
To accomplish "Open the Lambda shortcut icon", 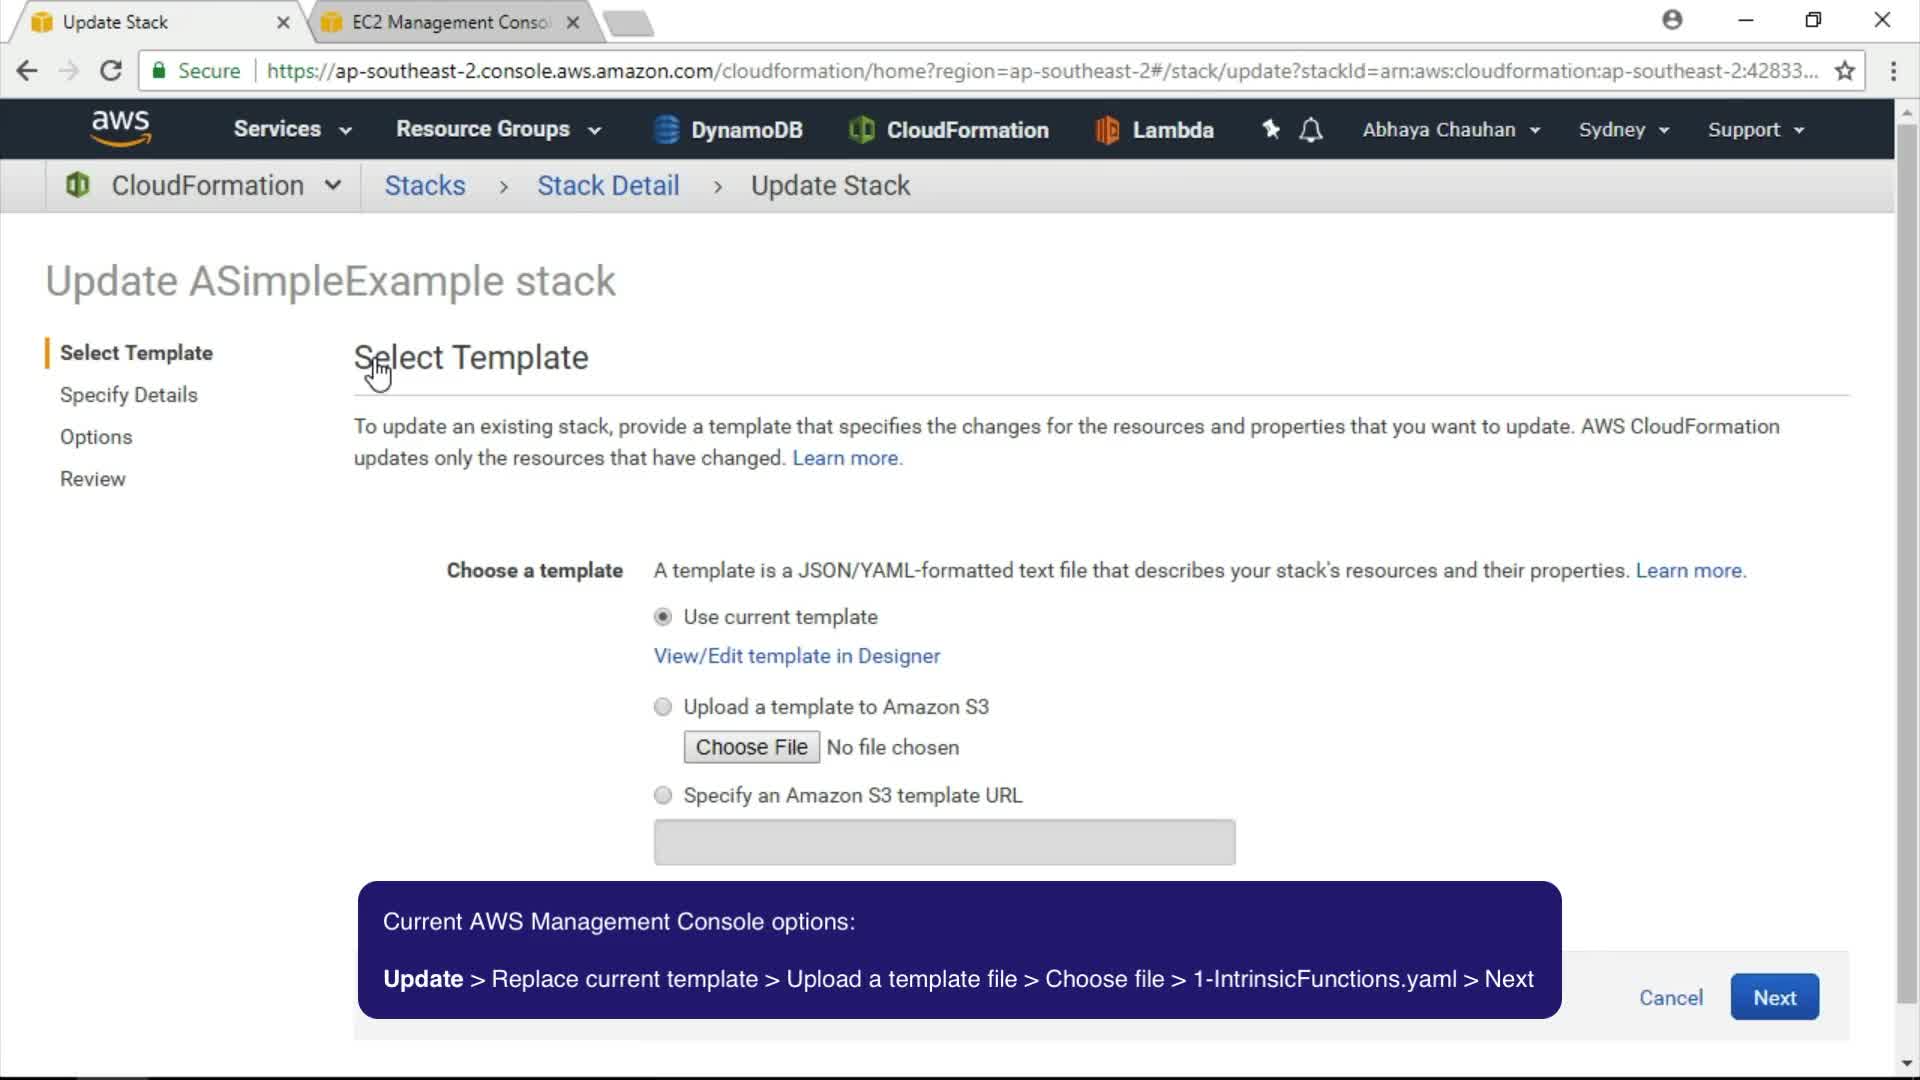I will pos(1107,130).
